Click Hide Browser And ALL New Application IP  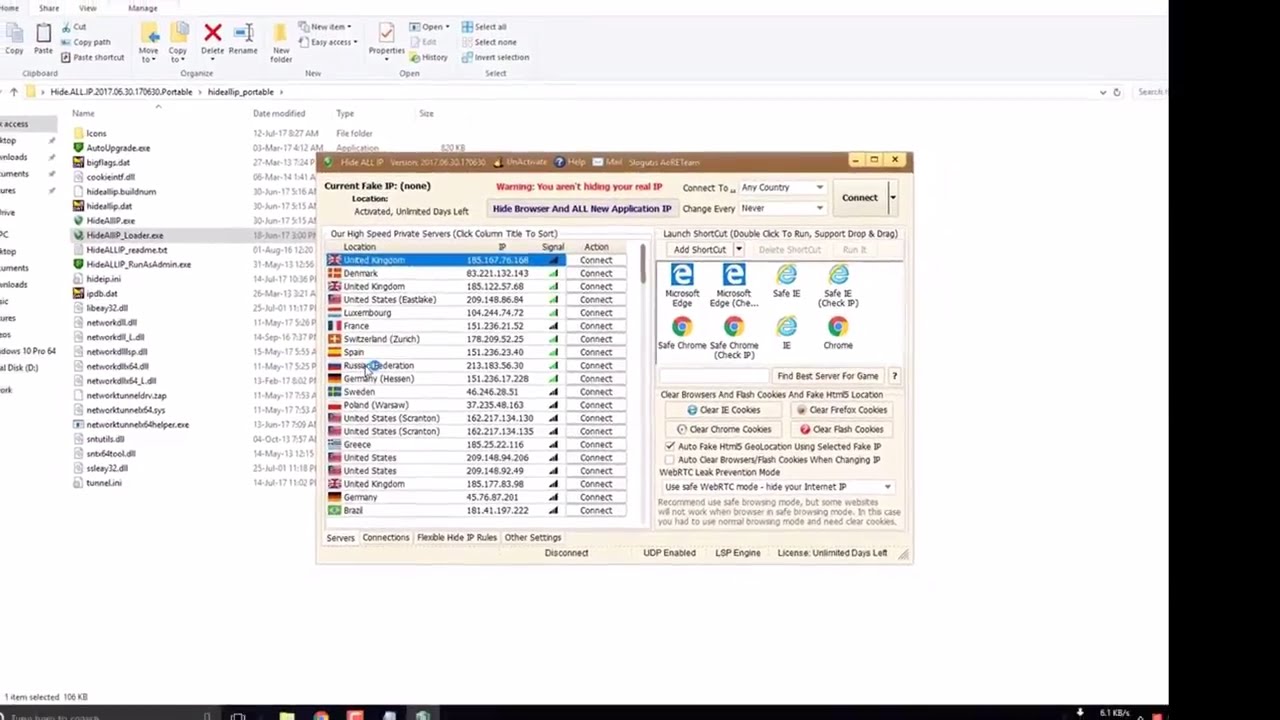pos(582,208)
